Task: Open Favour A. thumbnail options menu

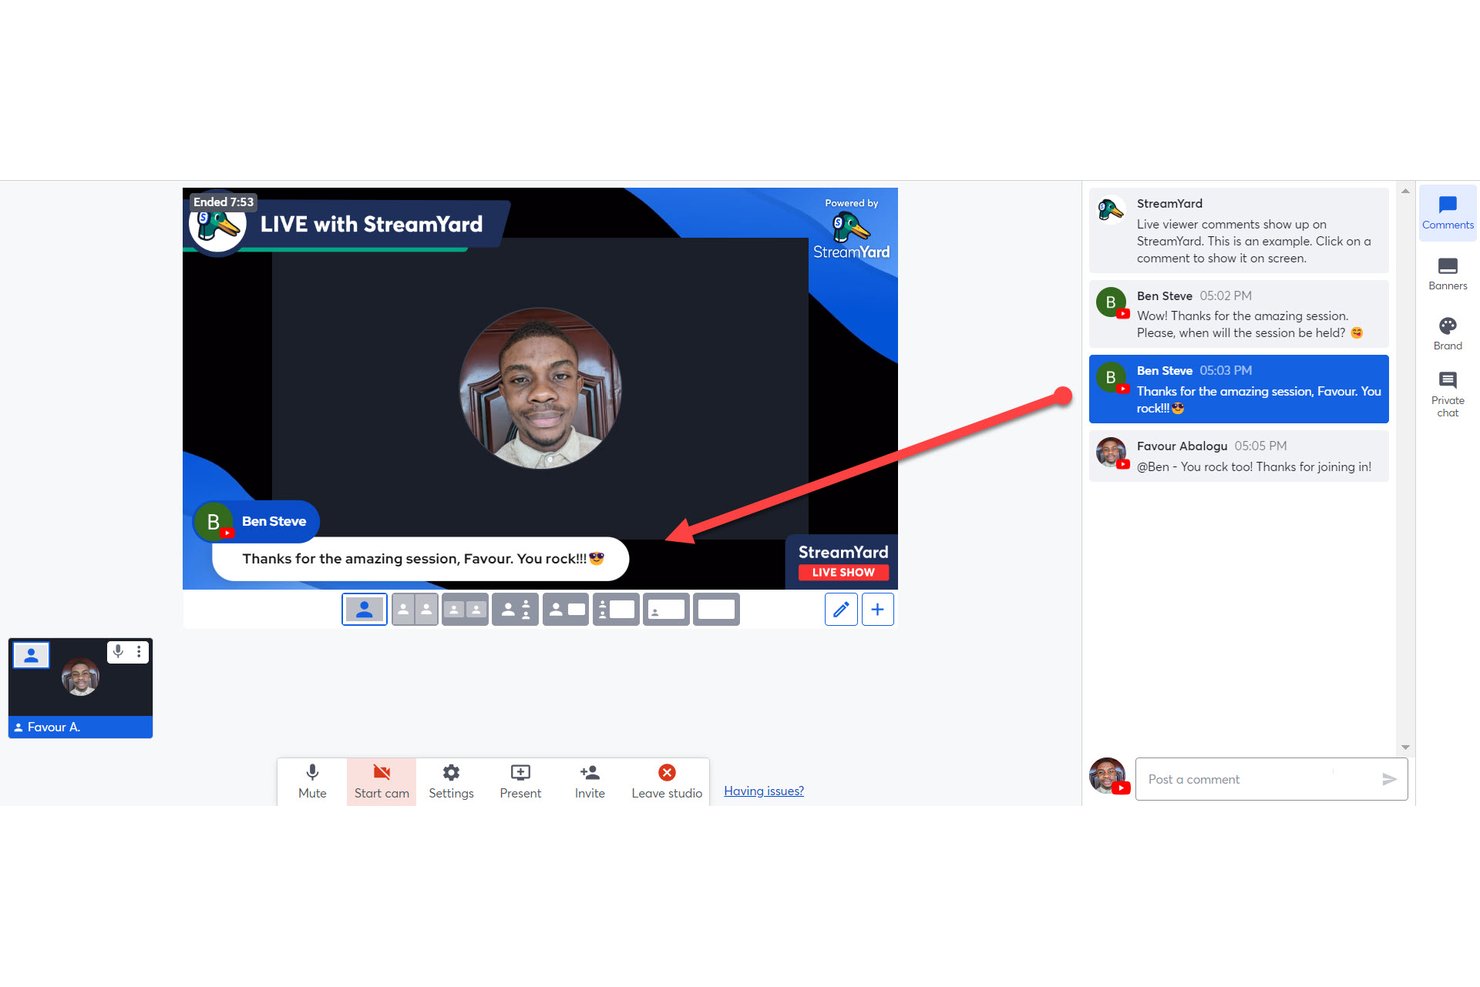Action: click(140, 652)
